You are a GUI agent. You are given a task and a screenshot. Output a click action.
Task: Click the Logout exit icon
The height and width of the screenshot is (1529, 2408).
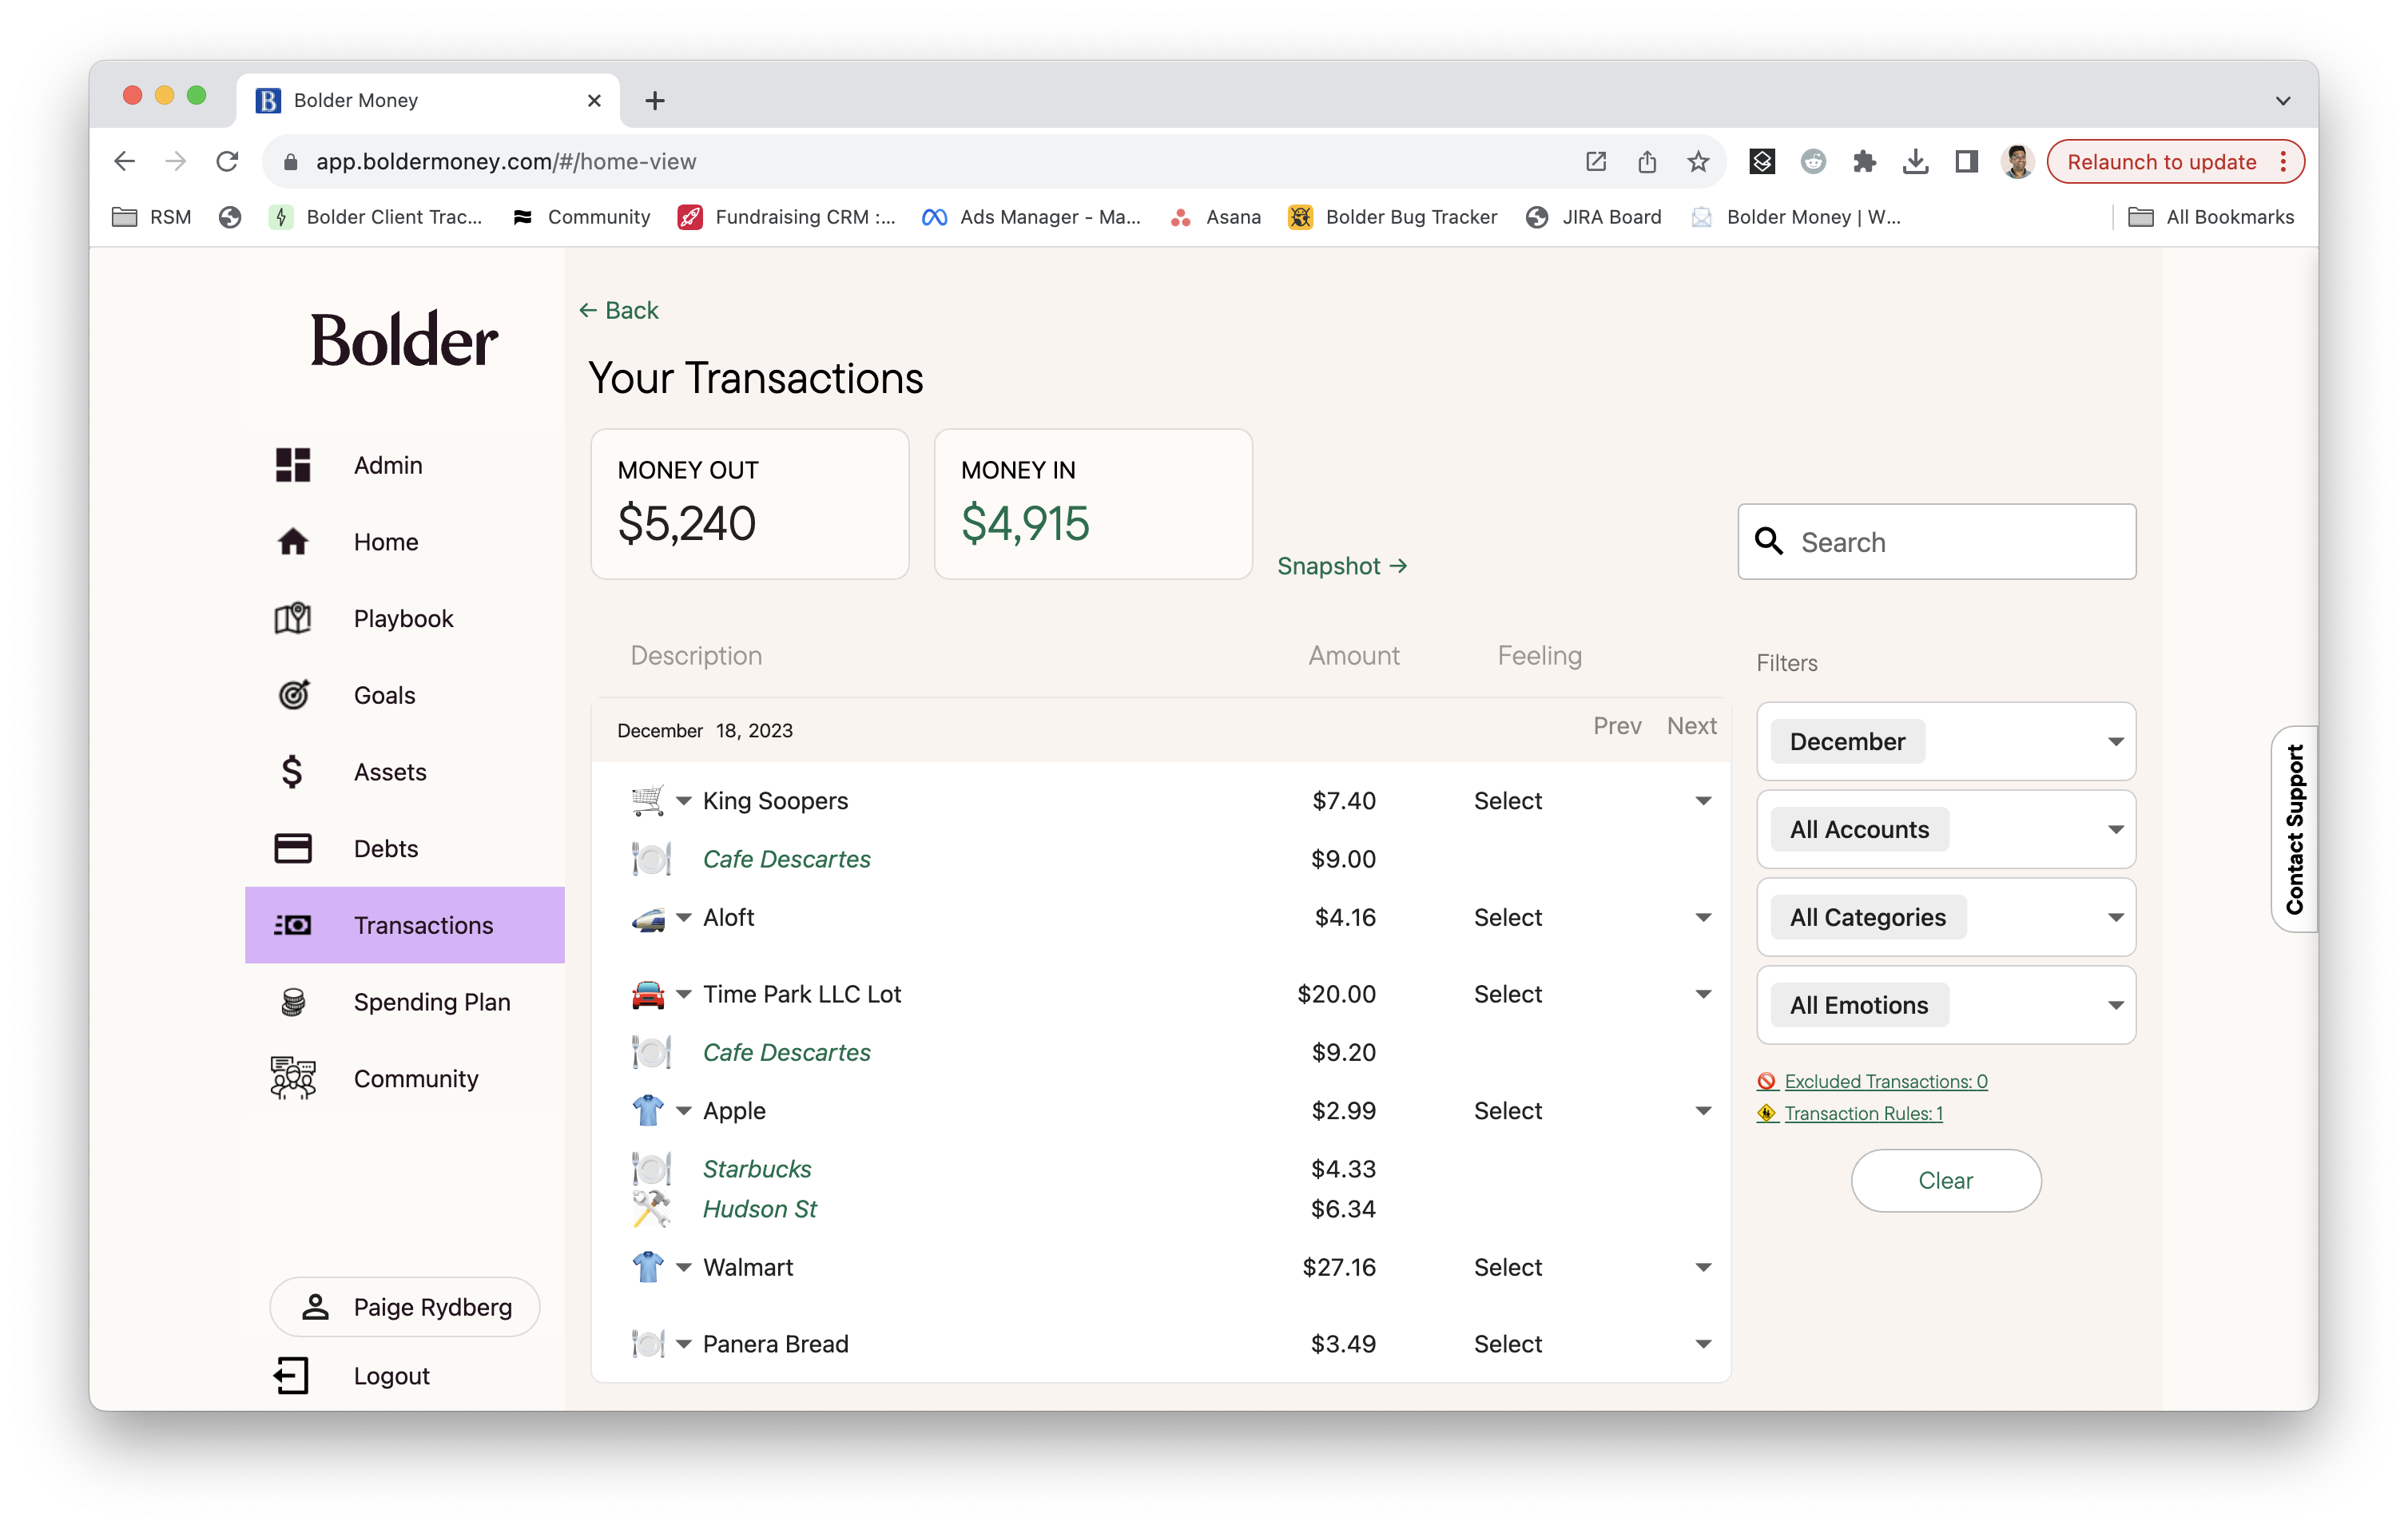(292, 1376)
